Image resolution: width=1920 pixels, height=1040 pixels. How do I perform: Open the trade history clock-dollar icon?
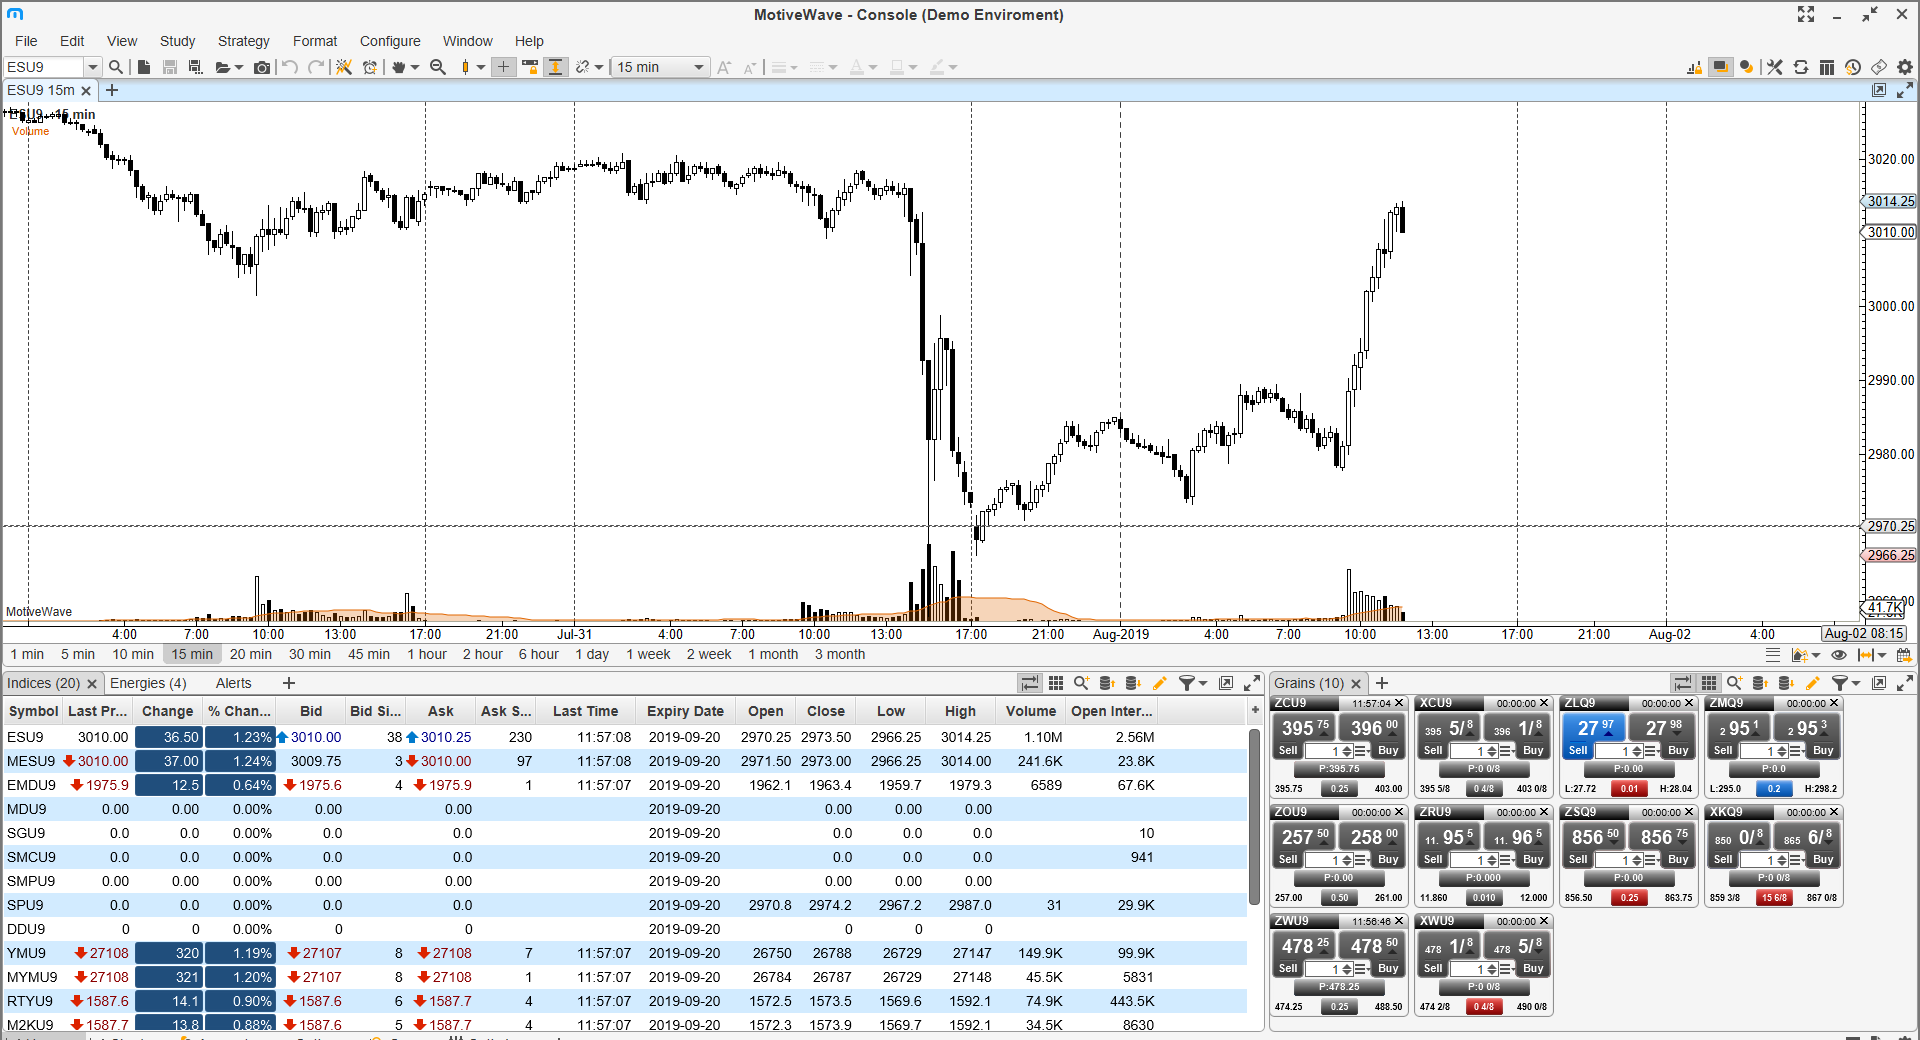click(1853, 67)
